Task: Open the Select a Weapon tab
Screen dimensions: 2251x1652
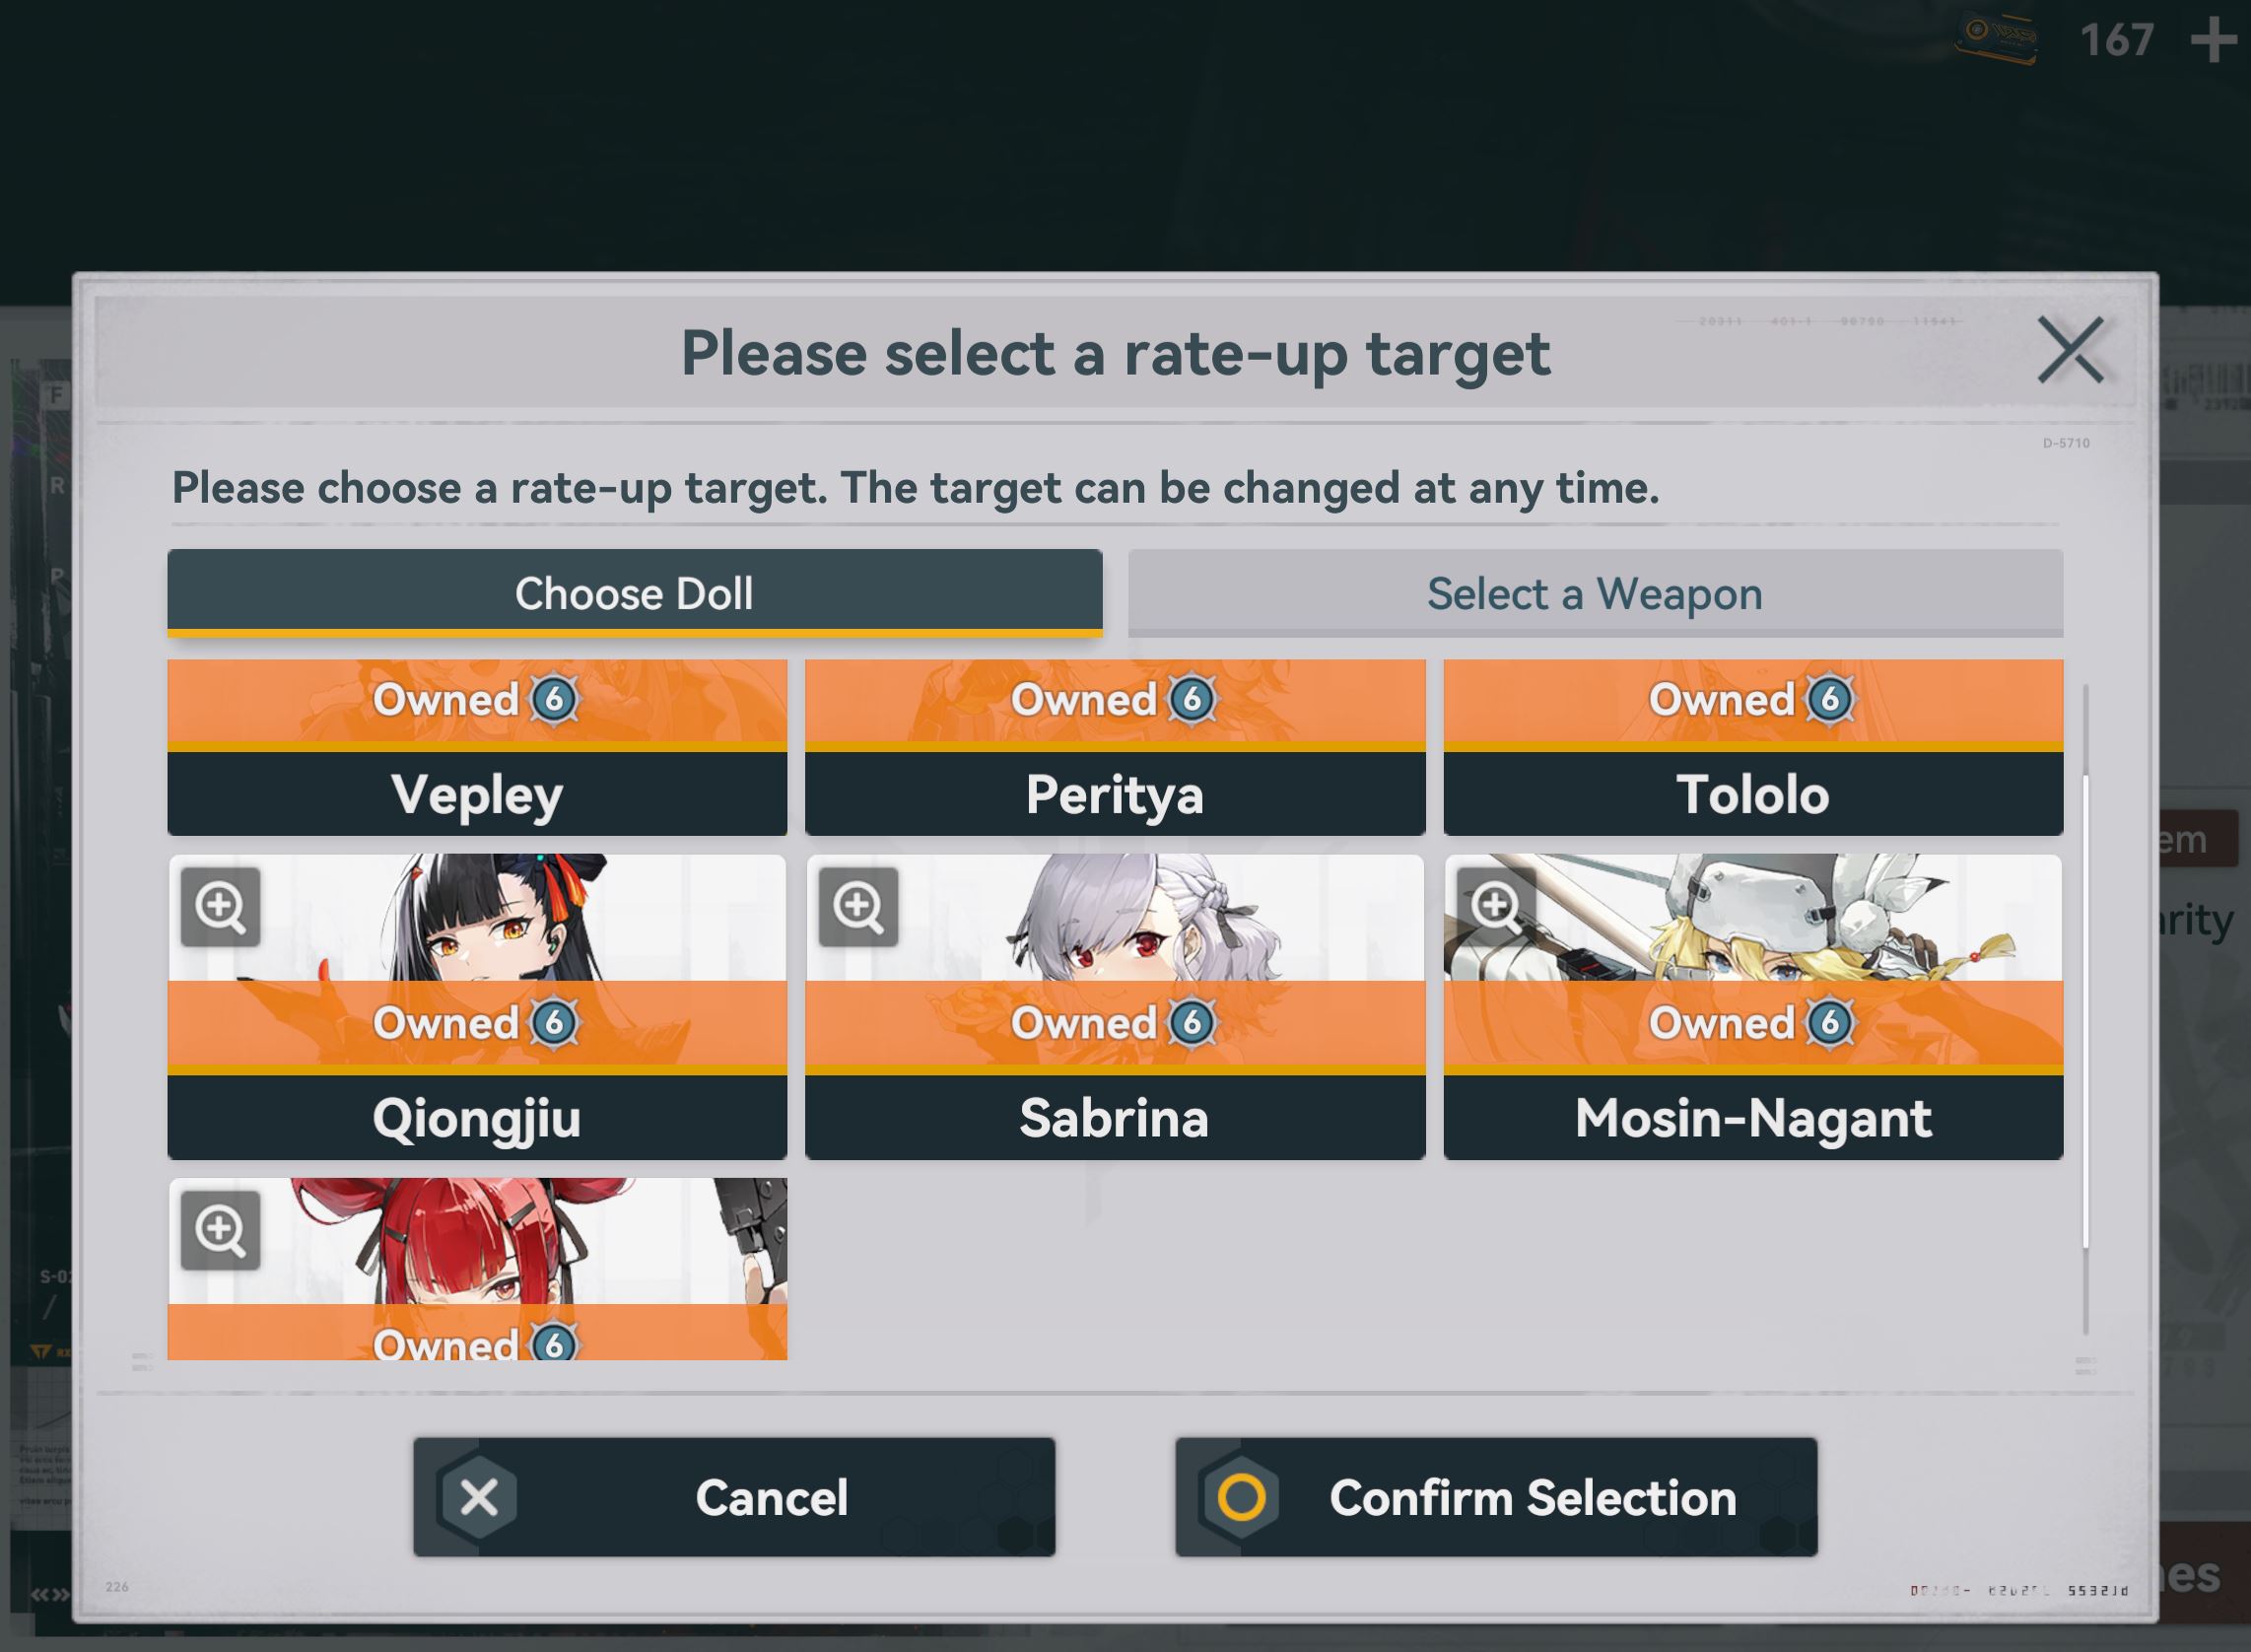Action: click(1595, 593)
